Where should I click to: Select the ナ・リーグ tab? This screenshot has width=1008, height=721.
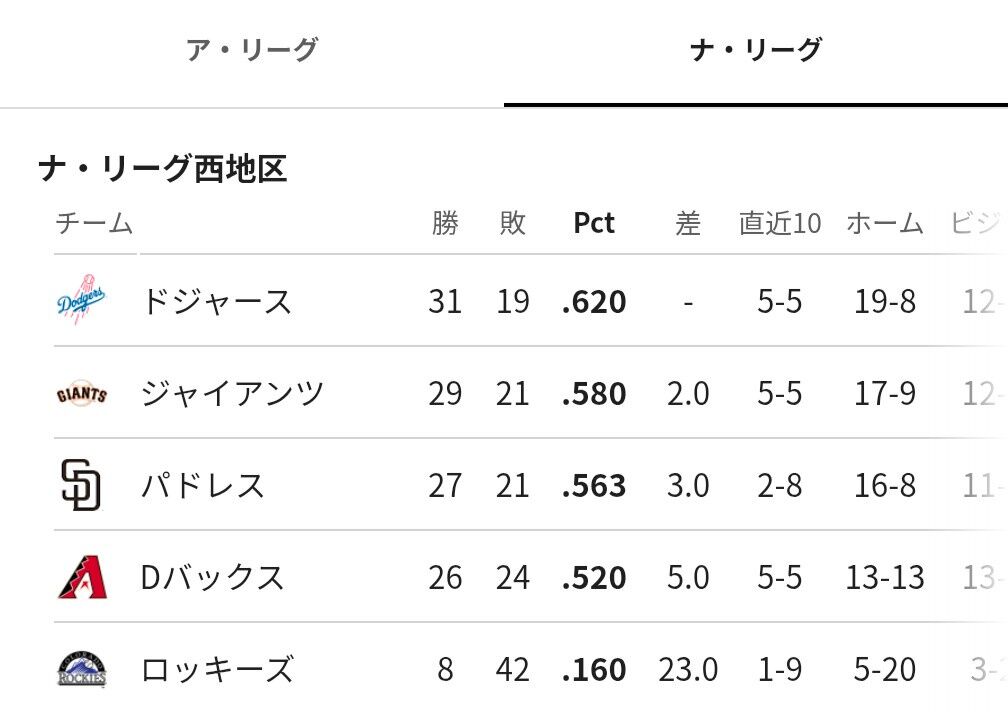click(x=756, y=50)
